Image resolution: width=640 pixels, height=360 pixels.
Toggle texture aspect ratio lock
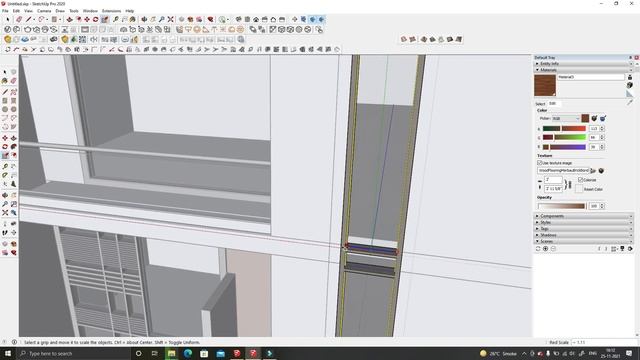pos(569,184)
